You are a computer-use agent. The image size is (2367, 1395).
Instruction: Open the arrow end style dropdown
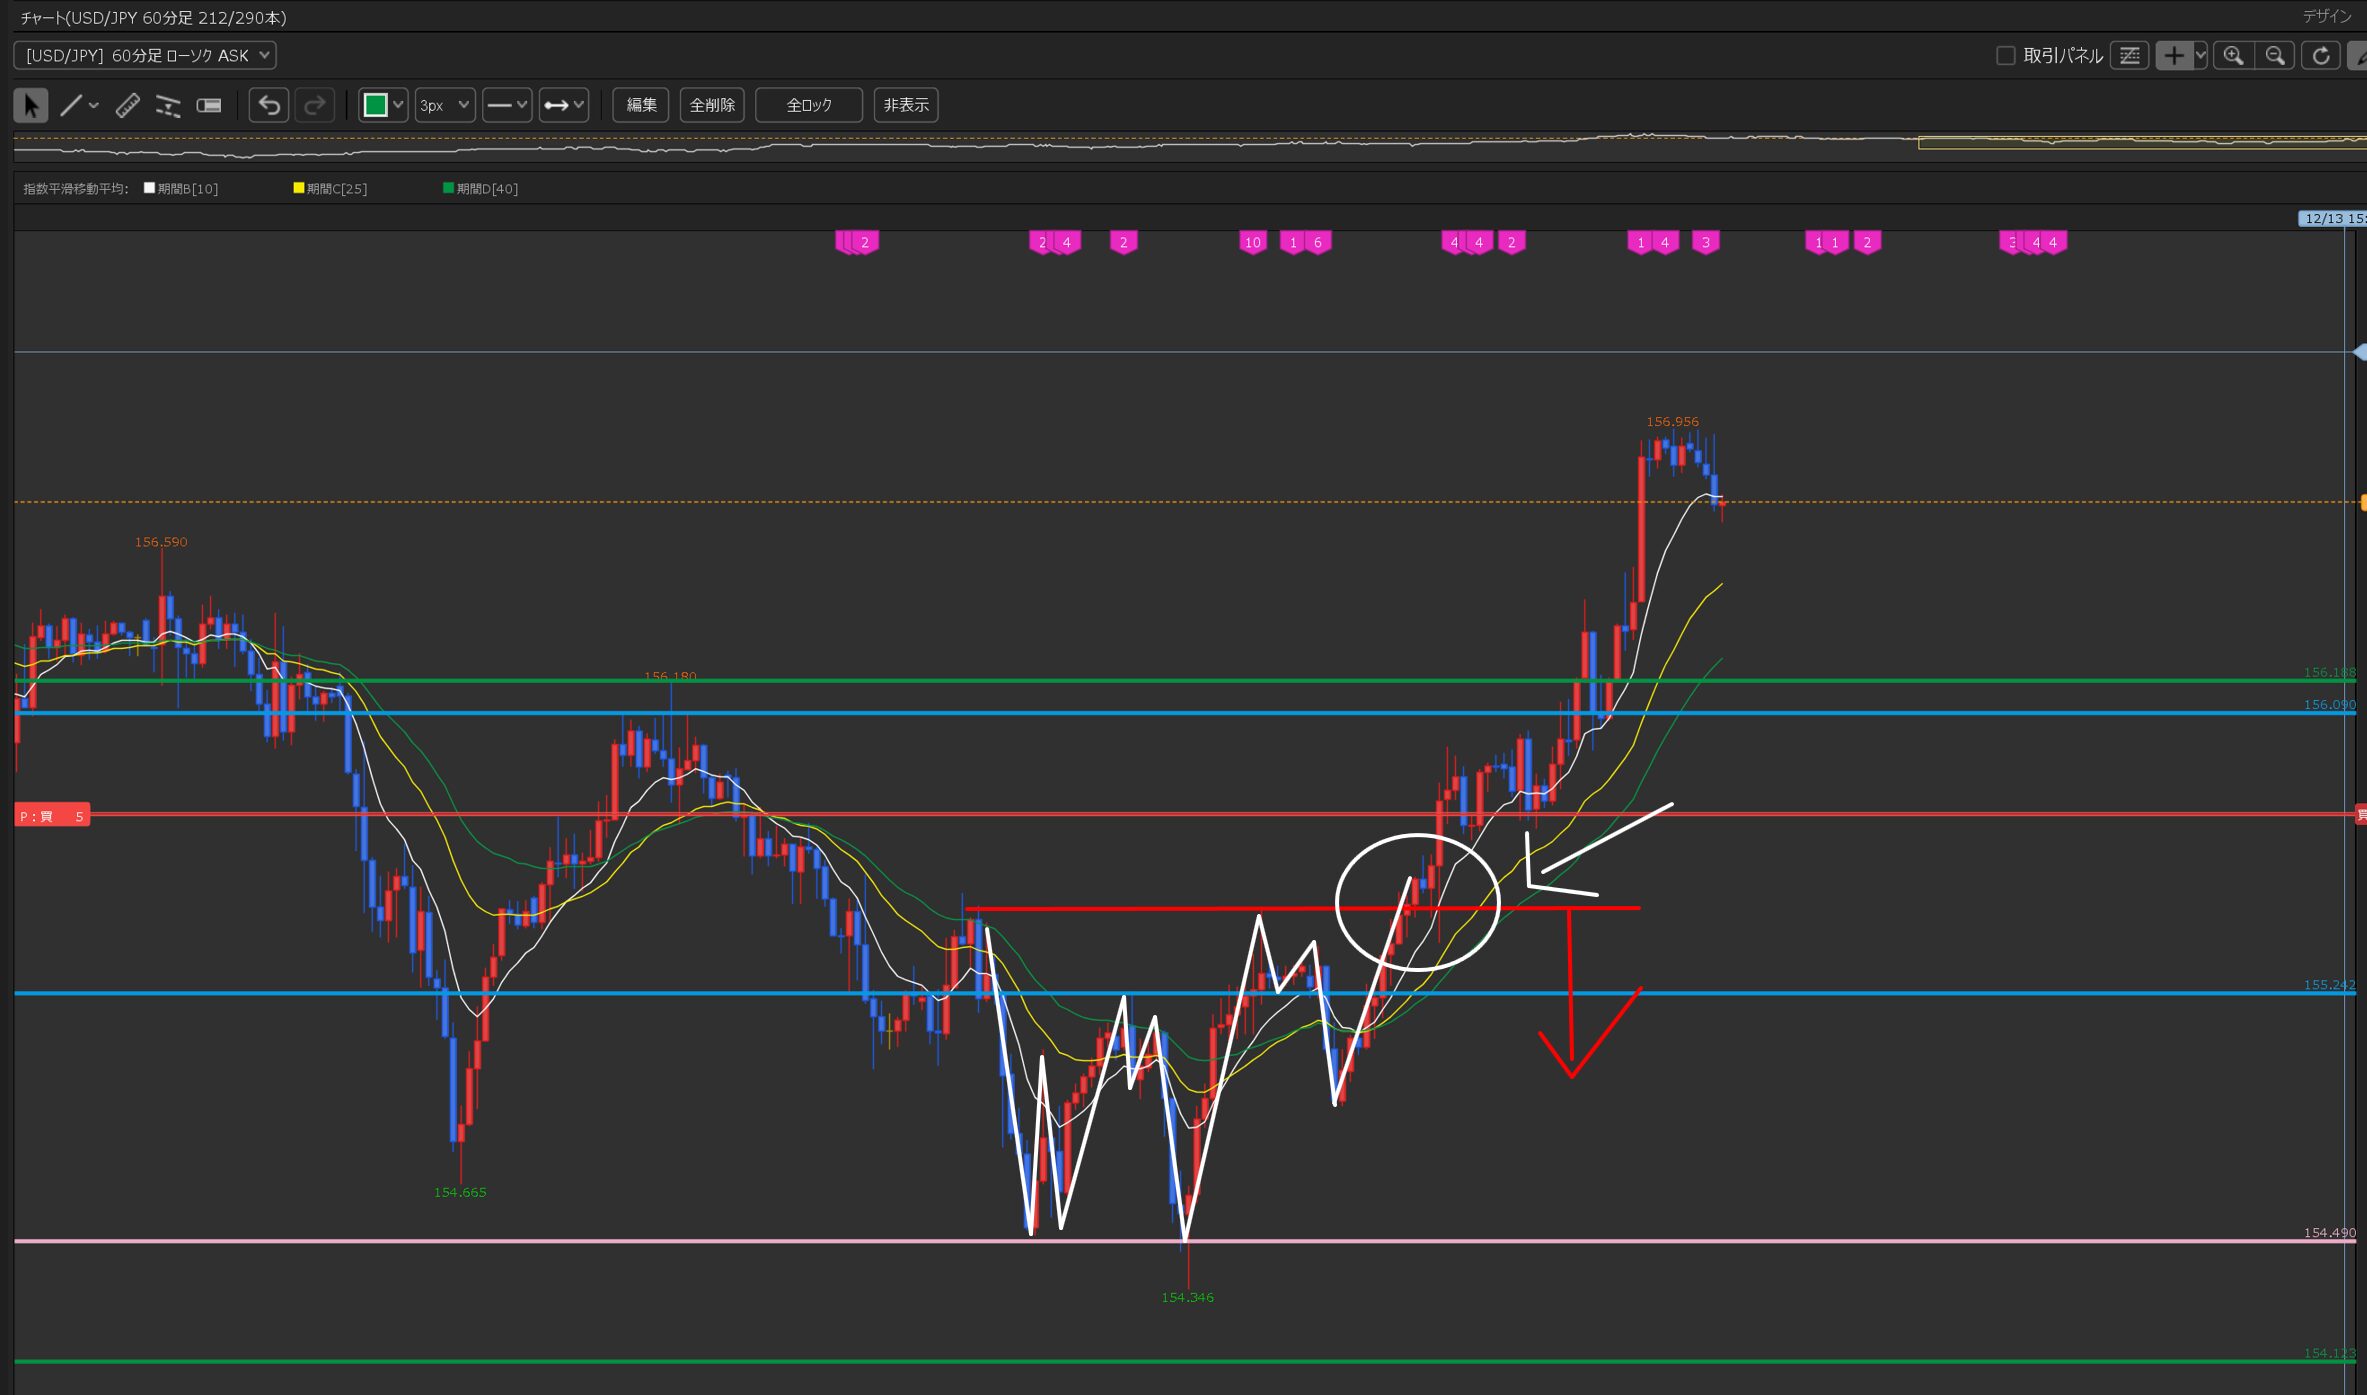click(x=563, y=105)
